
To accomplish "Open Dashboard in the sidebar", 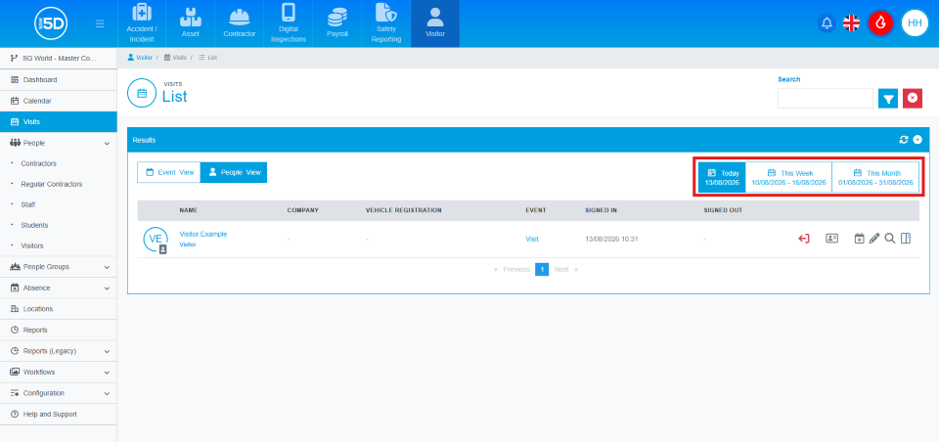I will point(58,80).
